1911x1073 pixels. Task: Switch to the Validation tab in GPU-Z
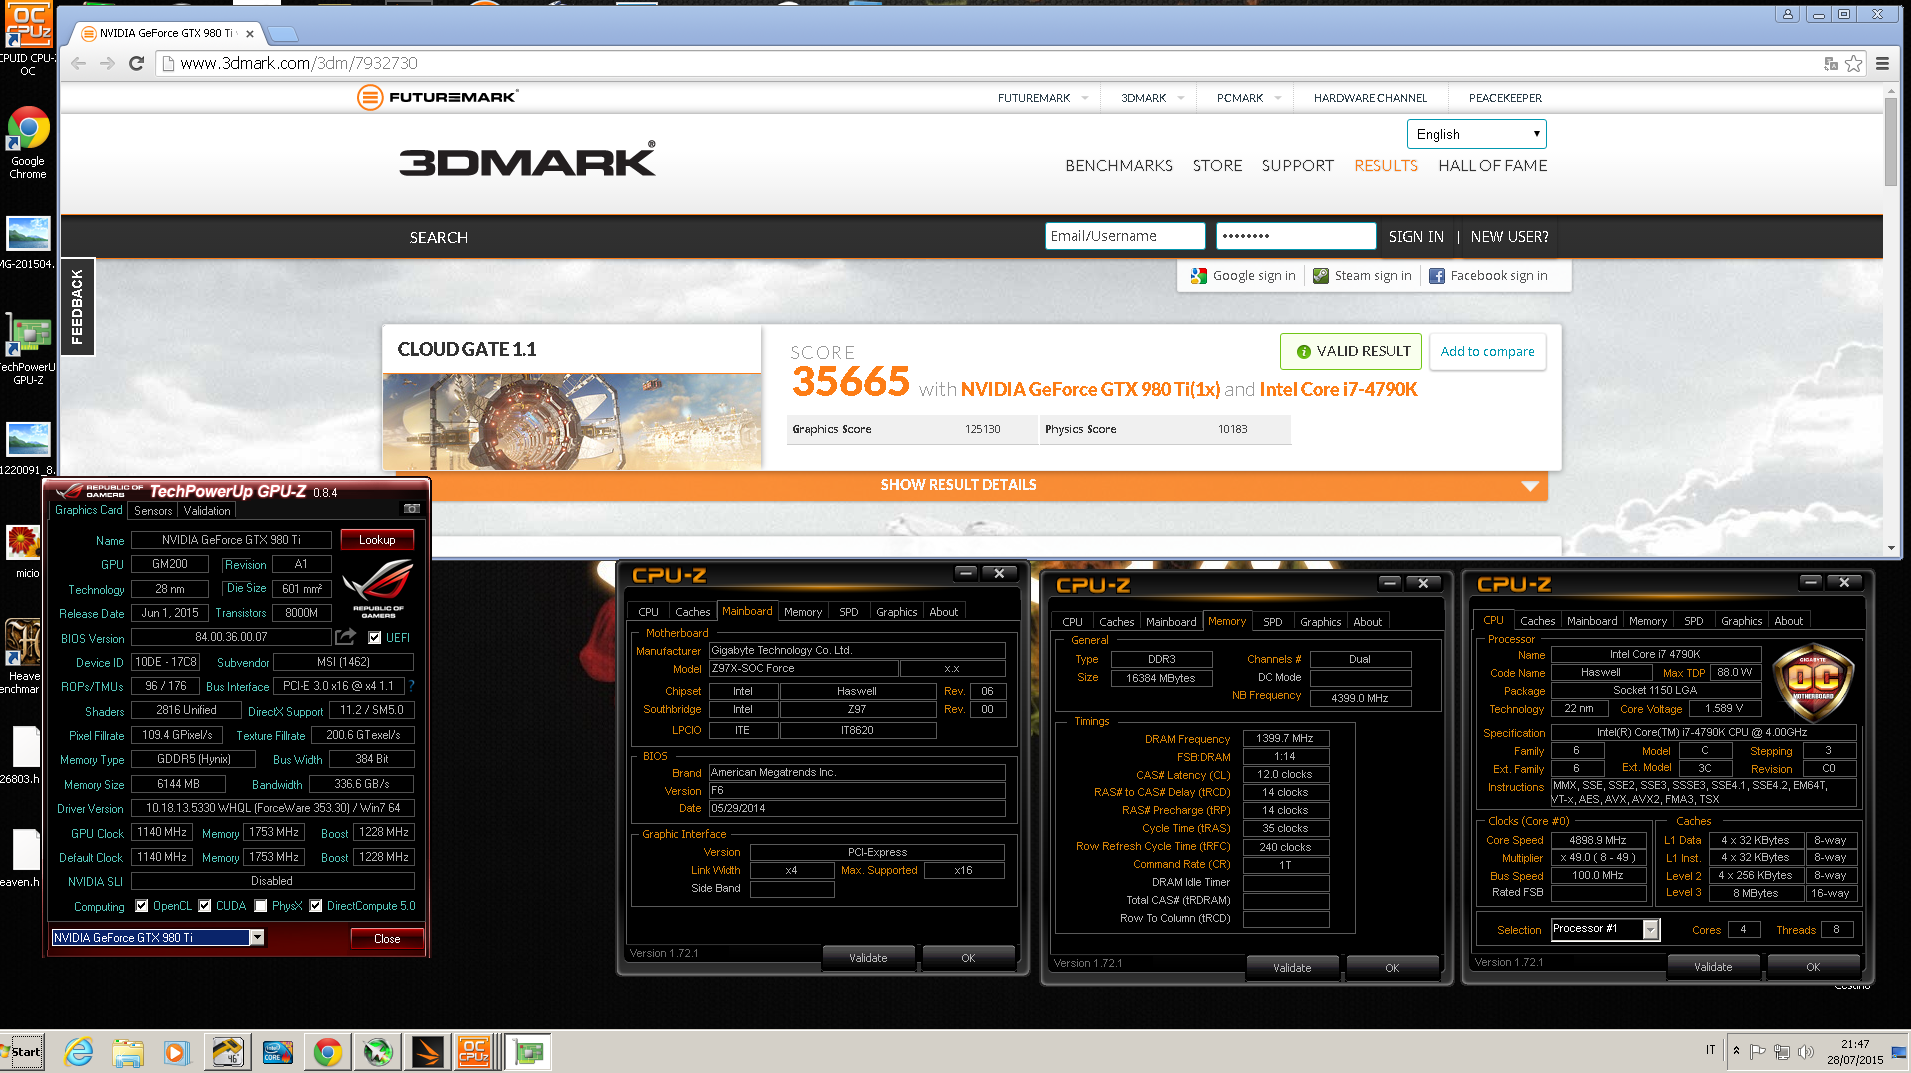207,510
